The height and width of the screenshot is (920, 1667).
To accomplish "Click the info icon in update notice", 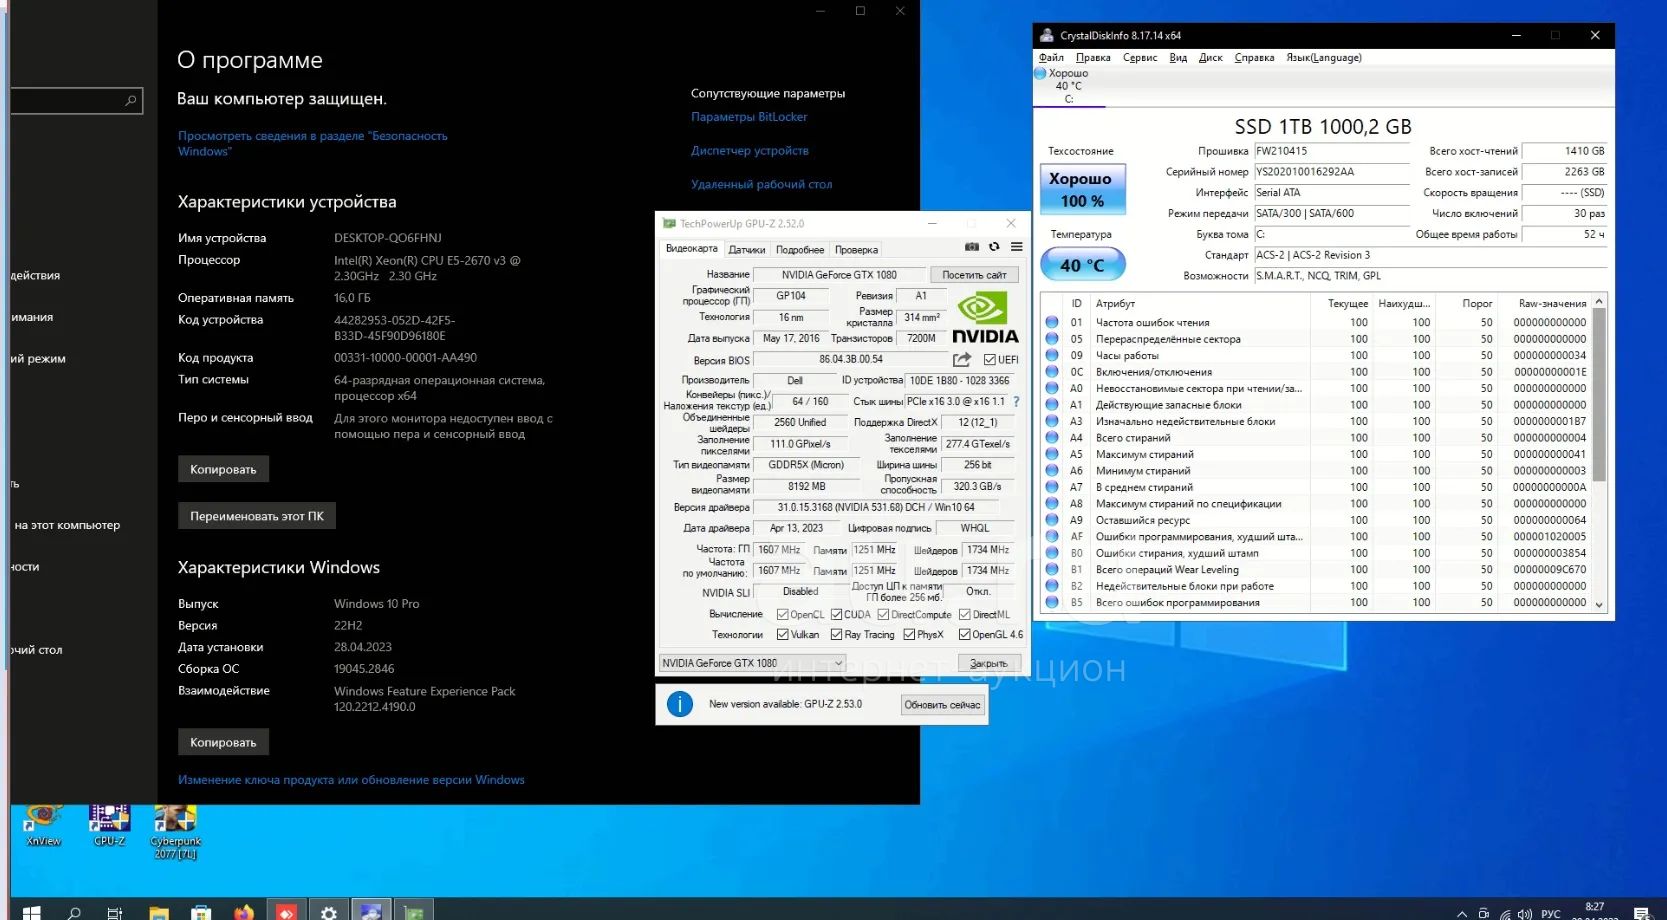I will tap(680, 704).
